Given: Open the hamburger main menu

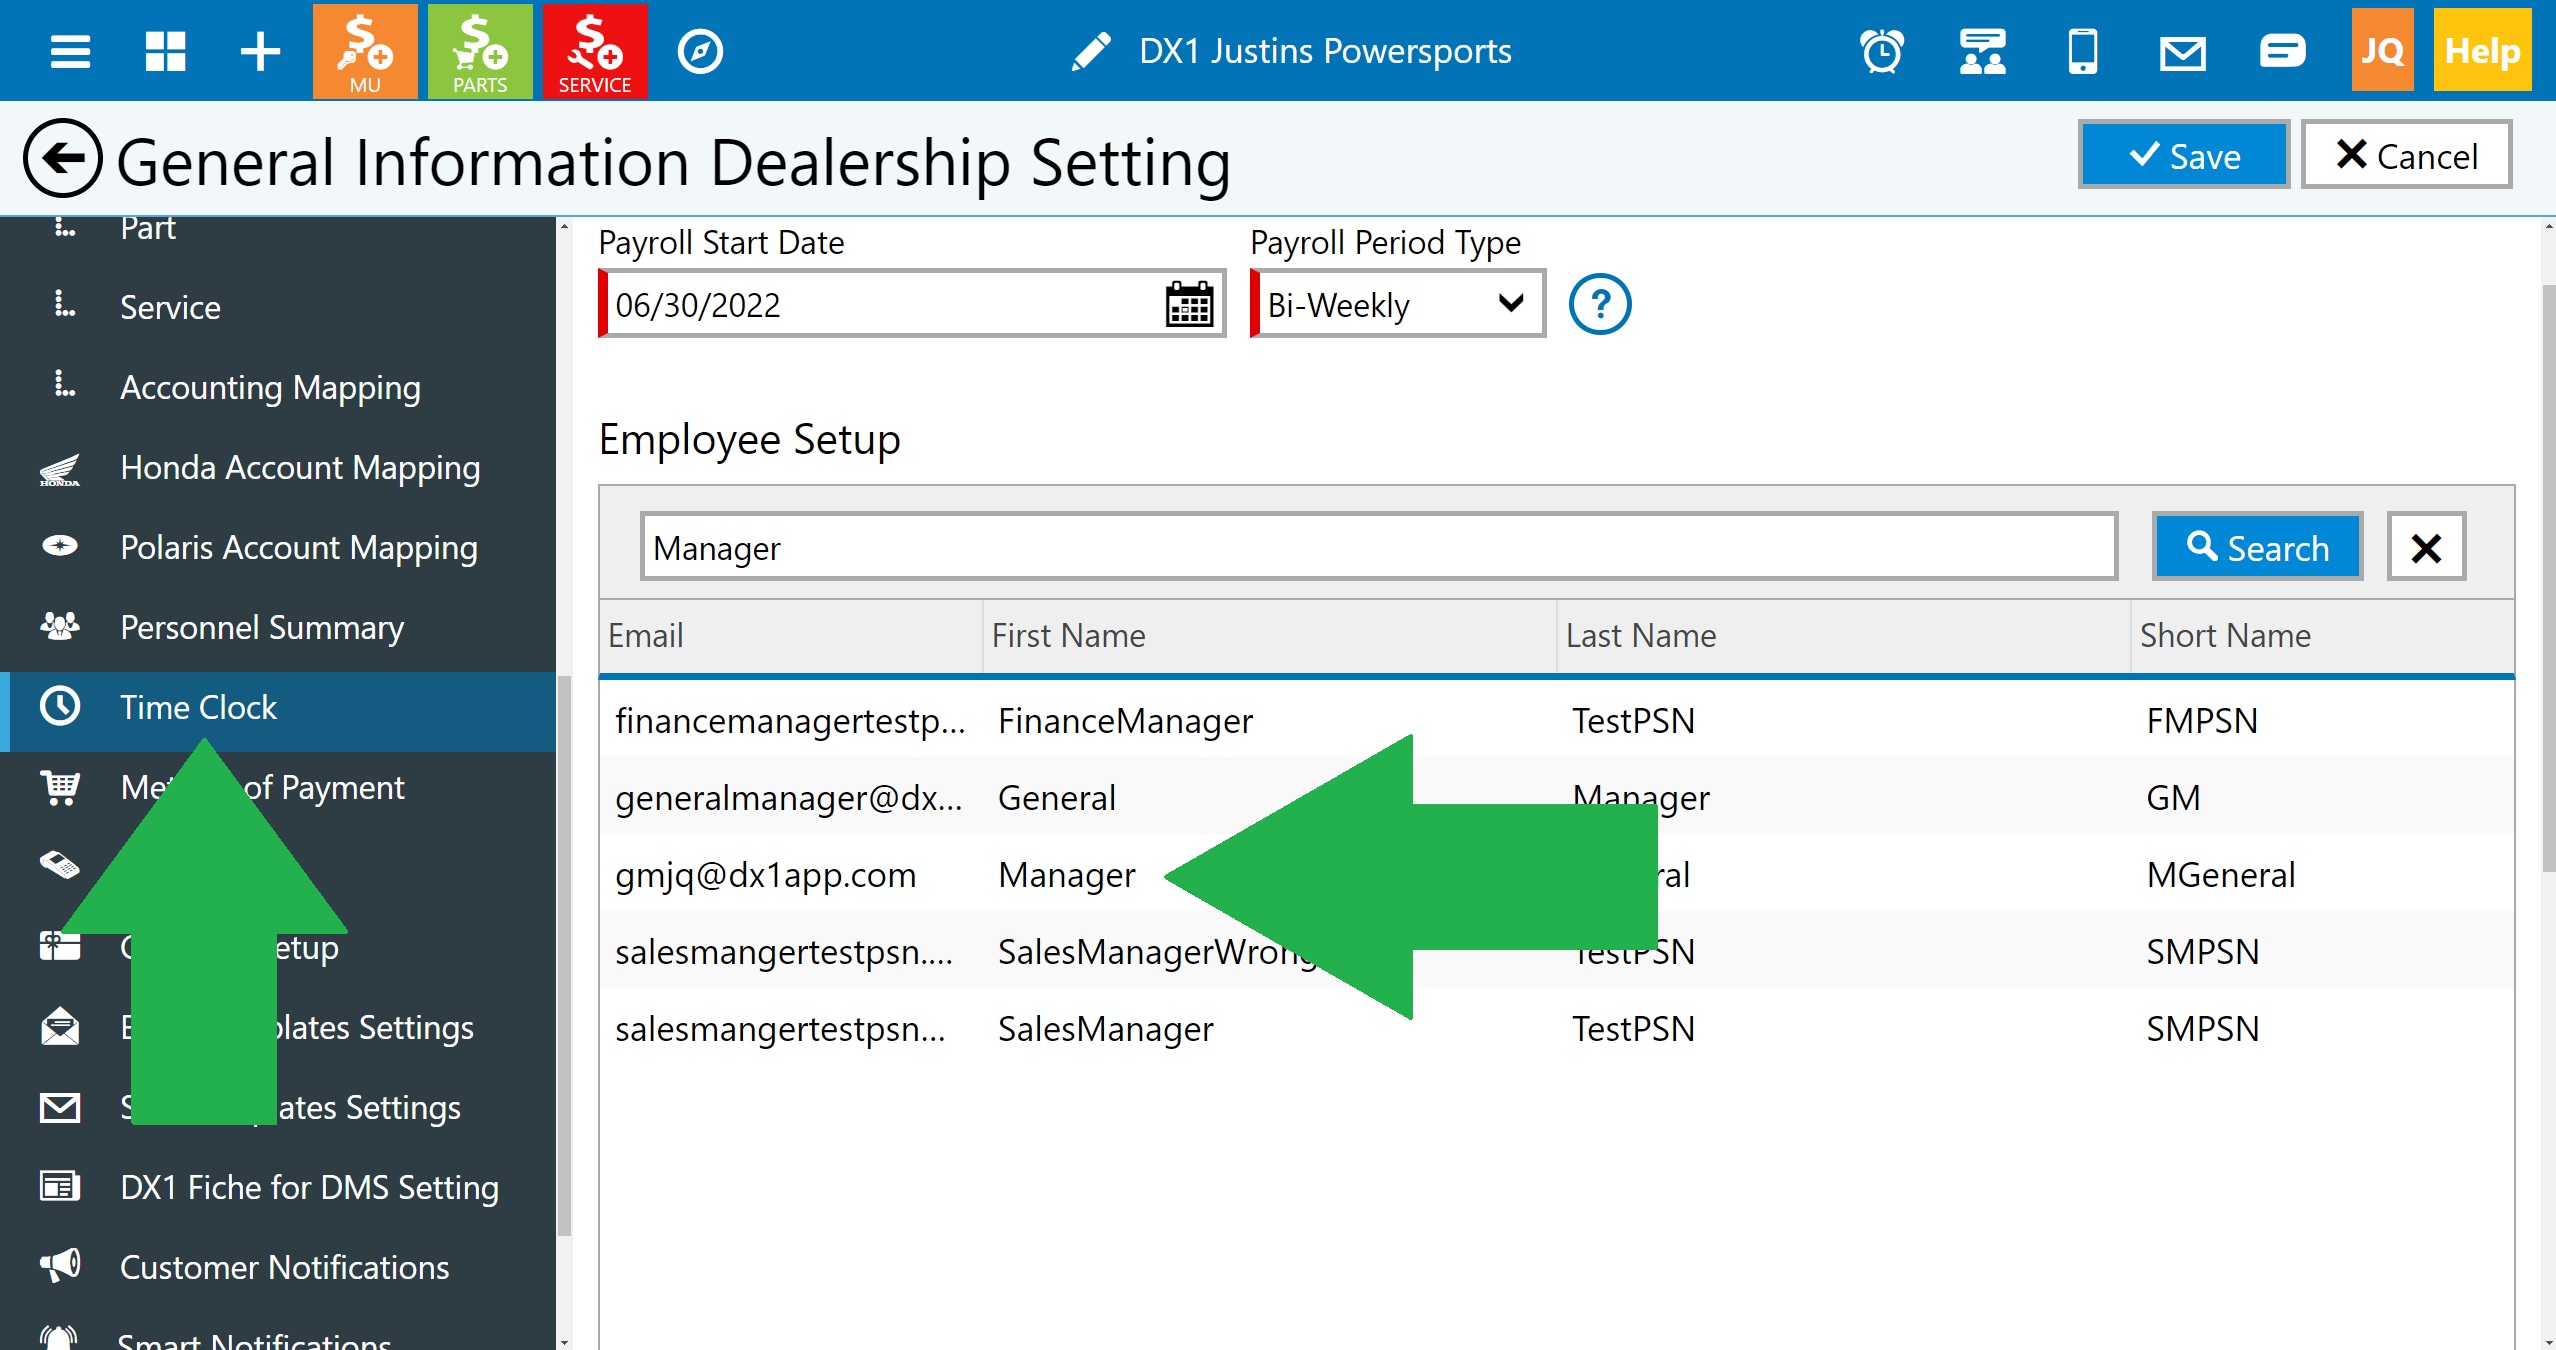Looking at the screenshot, I should (x=70, y=51).
